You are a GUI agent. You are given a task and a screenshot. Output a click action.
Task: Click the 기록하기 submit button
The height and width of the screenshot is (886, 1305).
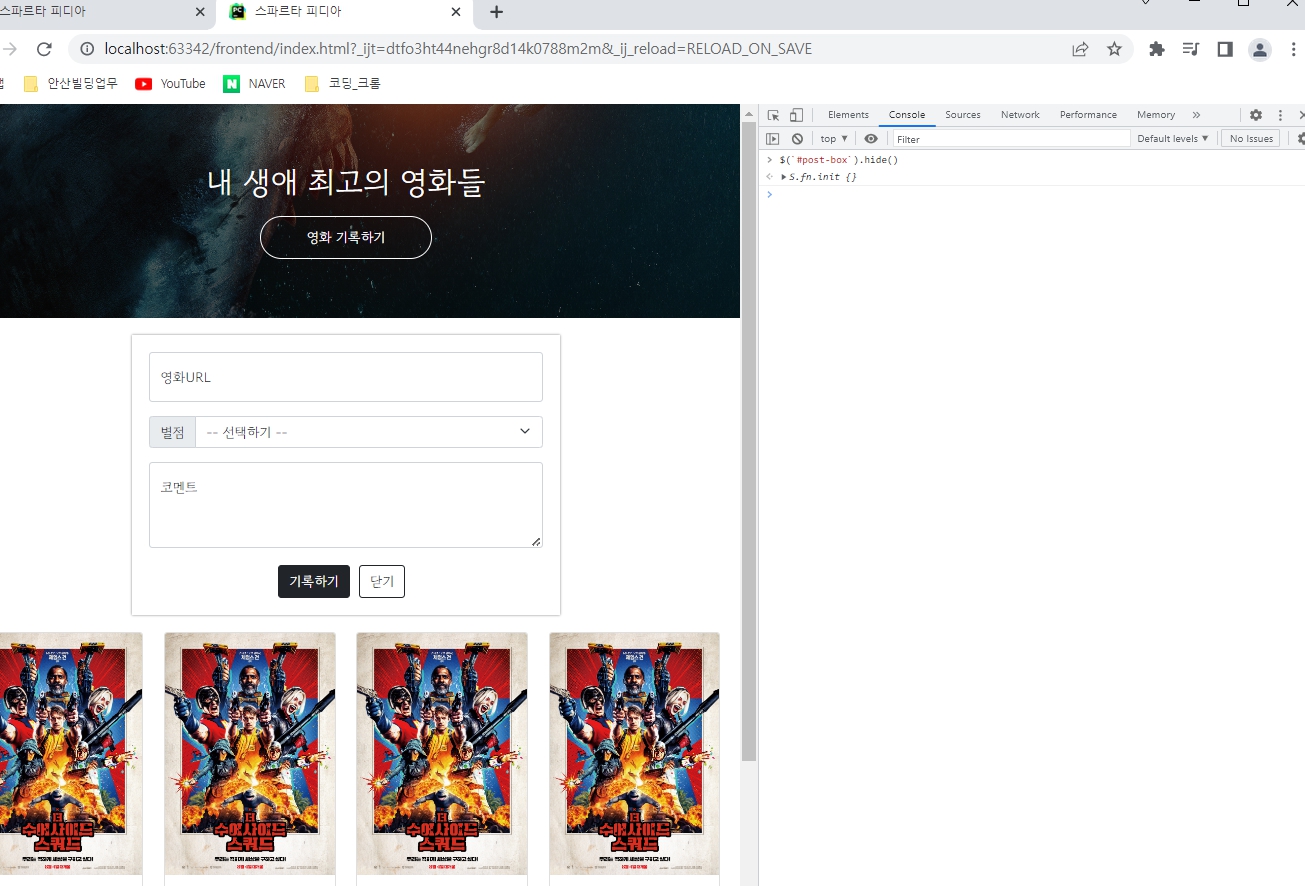[x=314, y=581]
